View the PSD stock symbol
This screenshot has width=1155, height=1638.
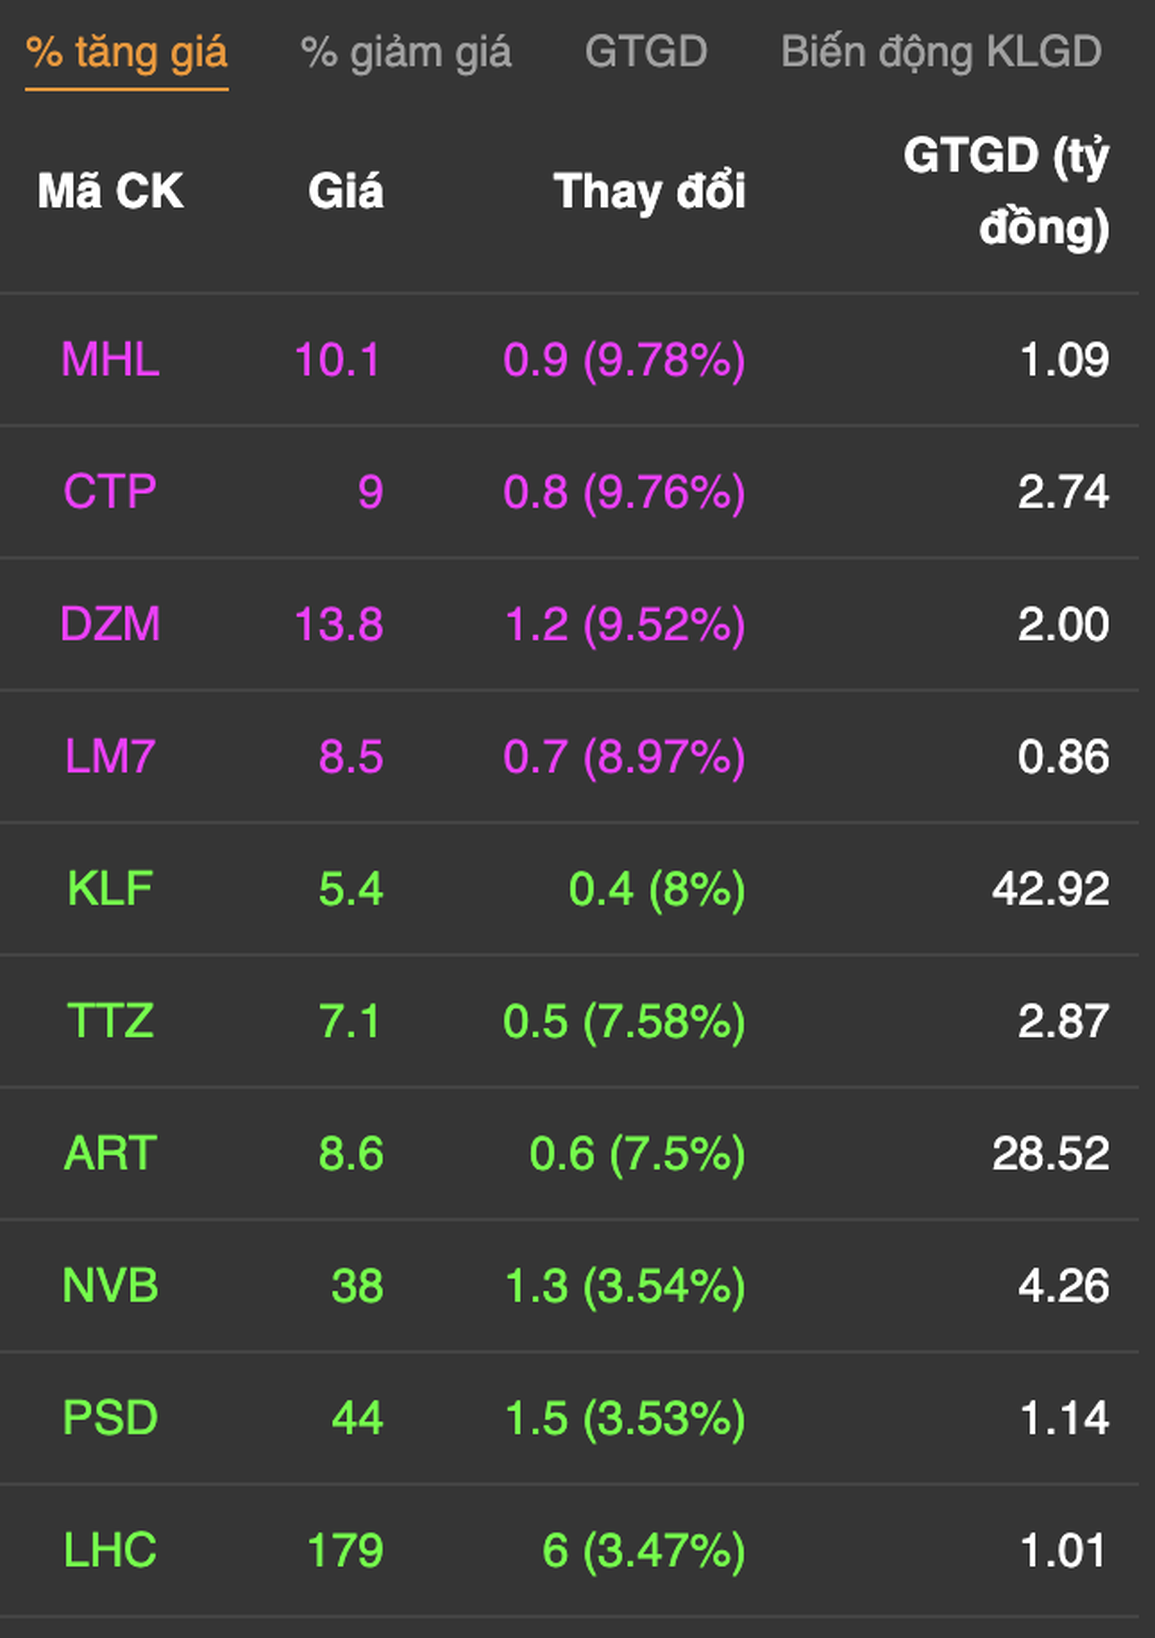click(110, 1418)
